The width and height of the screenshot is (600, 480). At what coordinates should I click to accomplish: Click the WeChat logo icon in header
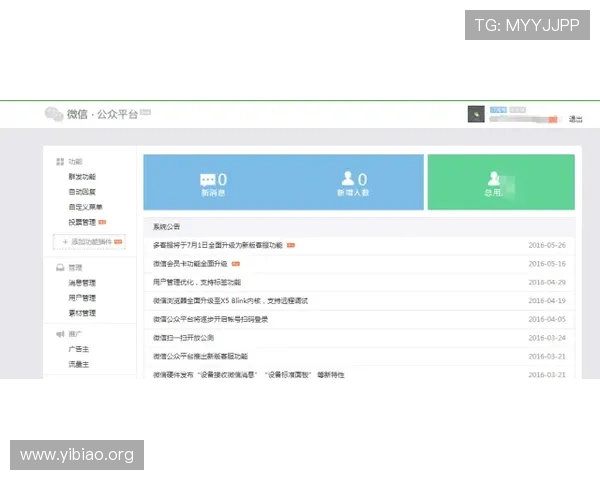click(x=54, y=114)
